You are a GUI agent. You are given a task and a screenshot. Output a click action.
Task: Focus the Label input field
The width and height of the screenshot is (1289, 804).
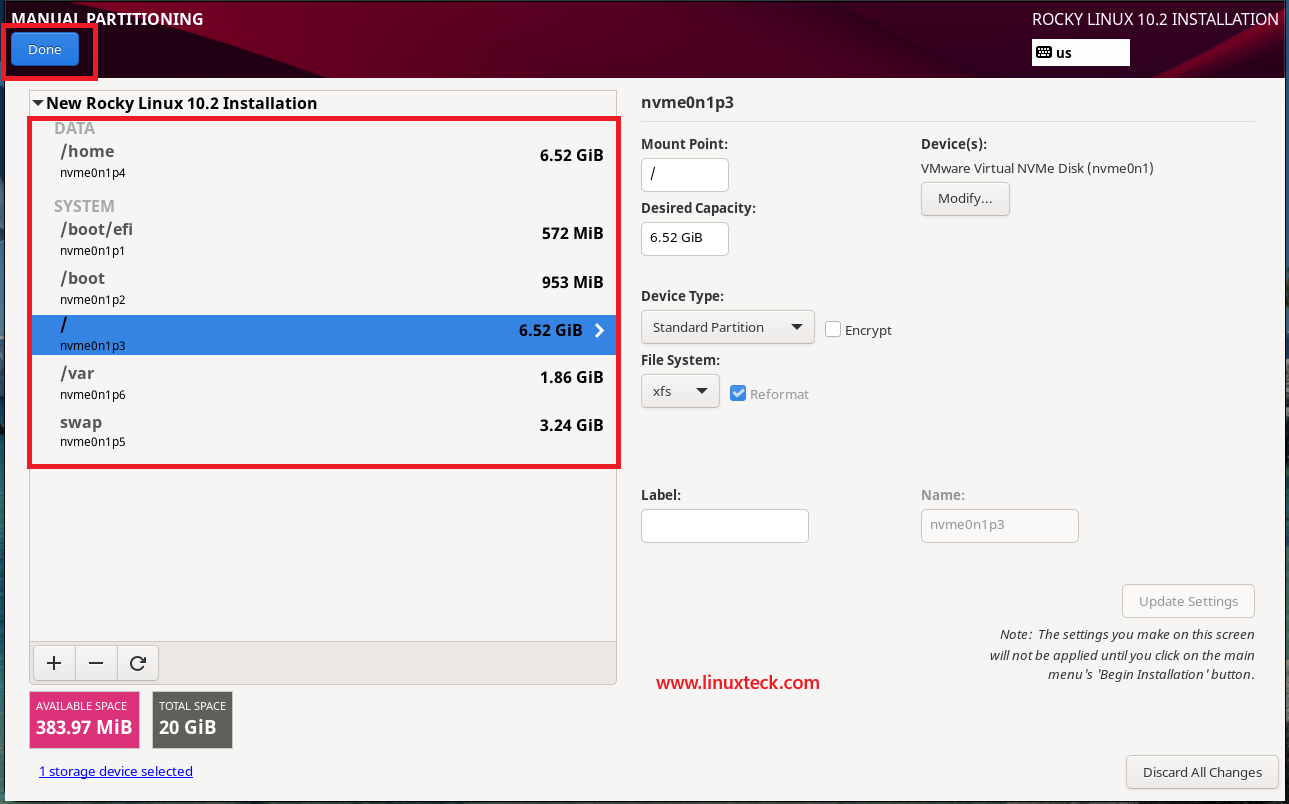pos(725,526)
